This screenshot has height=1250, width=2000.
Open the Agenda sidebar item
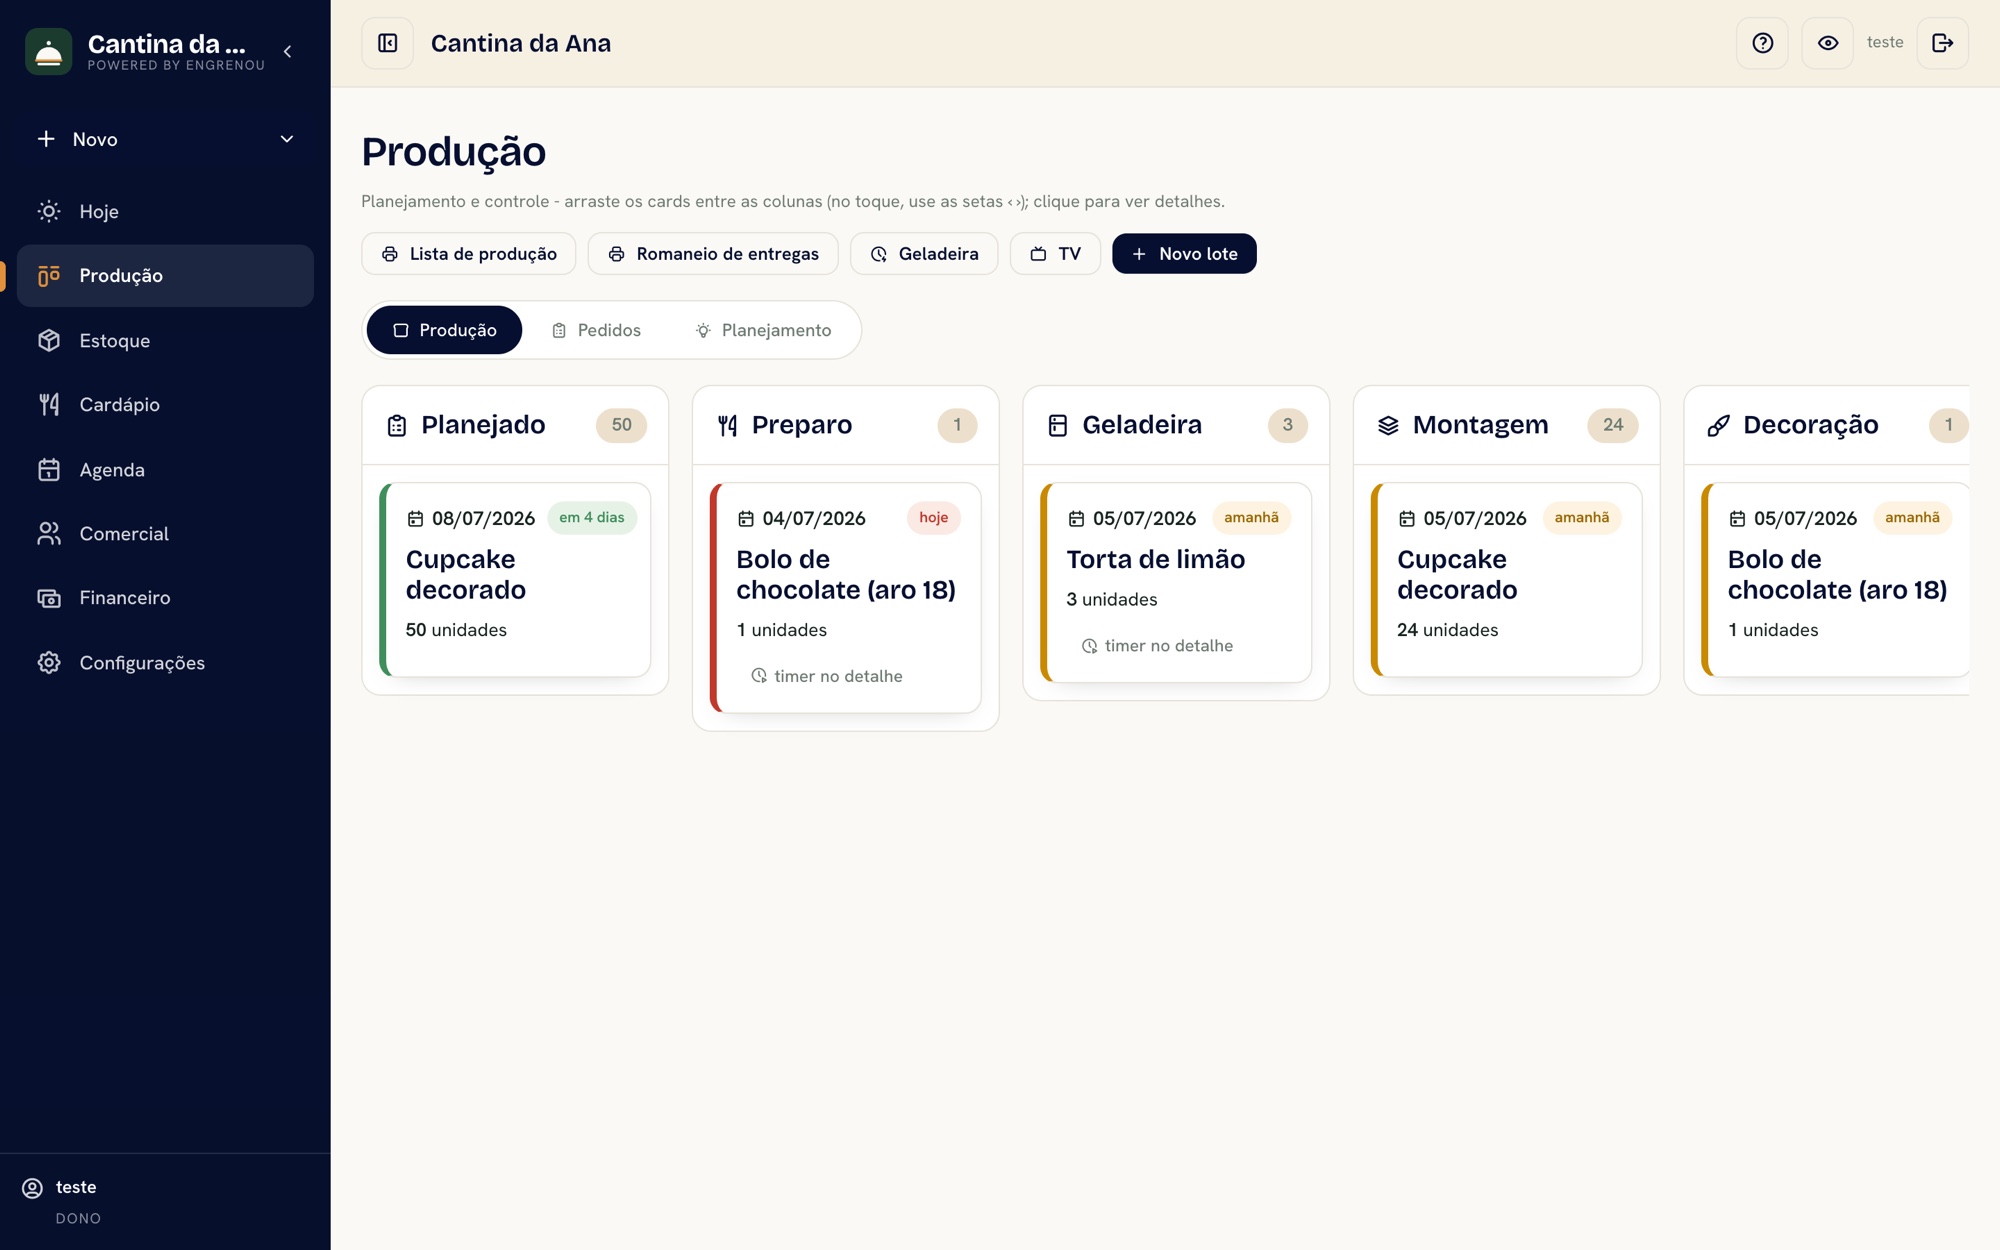165,469
